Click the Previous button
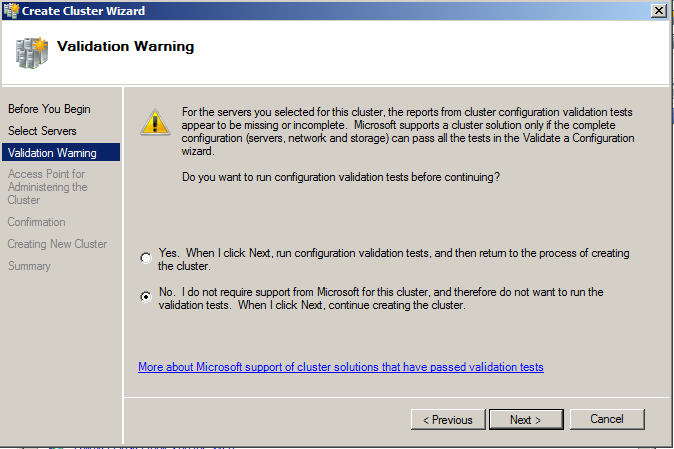 (x=448, y=419)
